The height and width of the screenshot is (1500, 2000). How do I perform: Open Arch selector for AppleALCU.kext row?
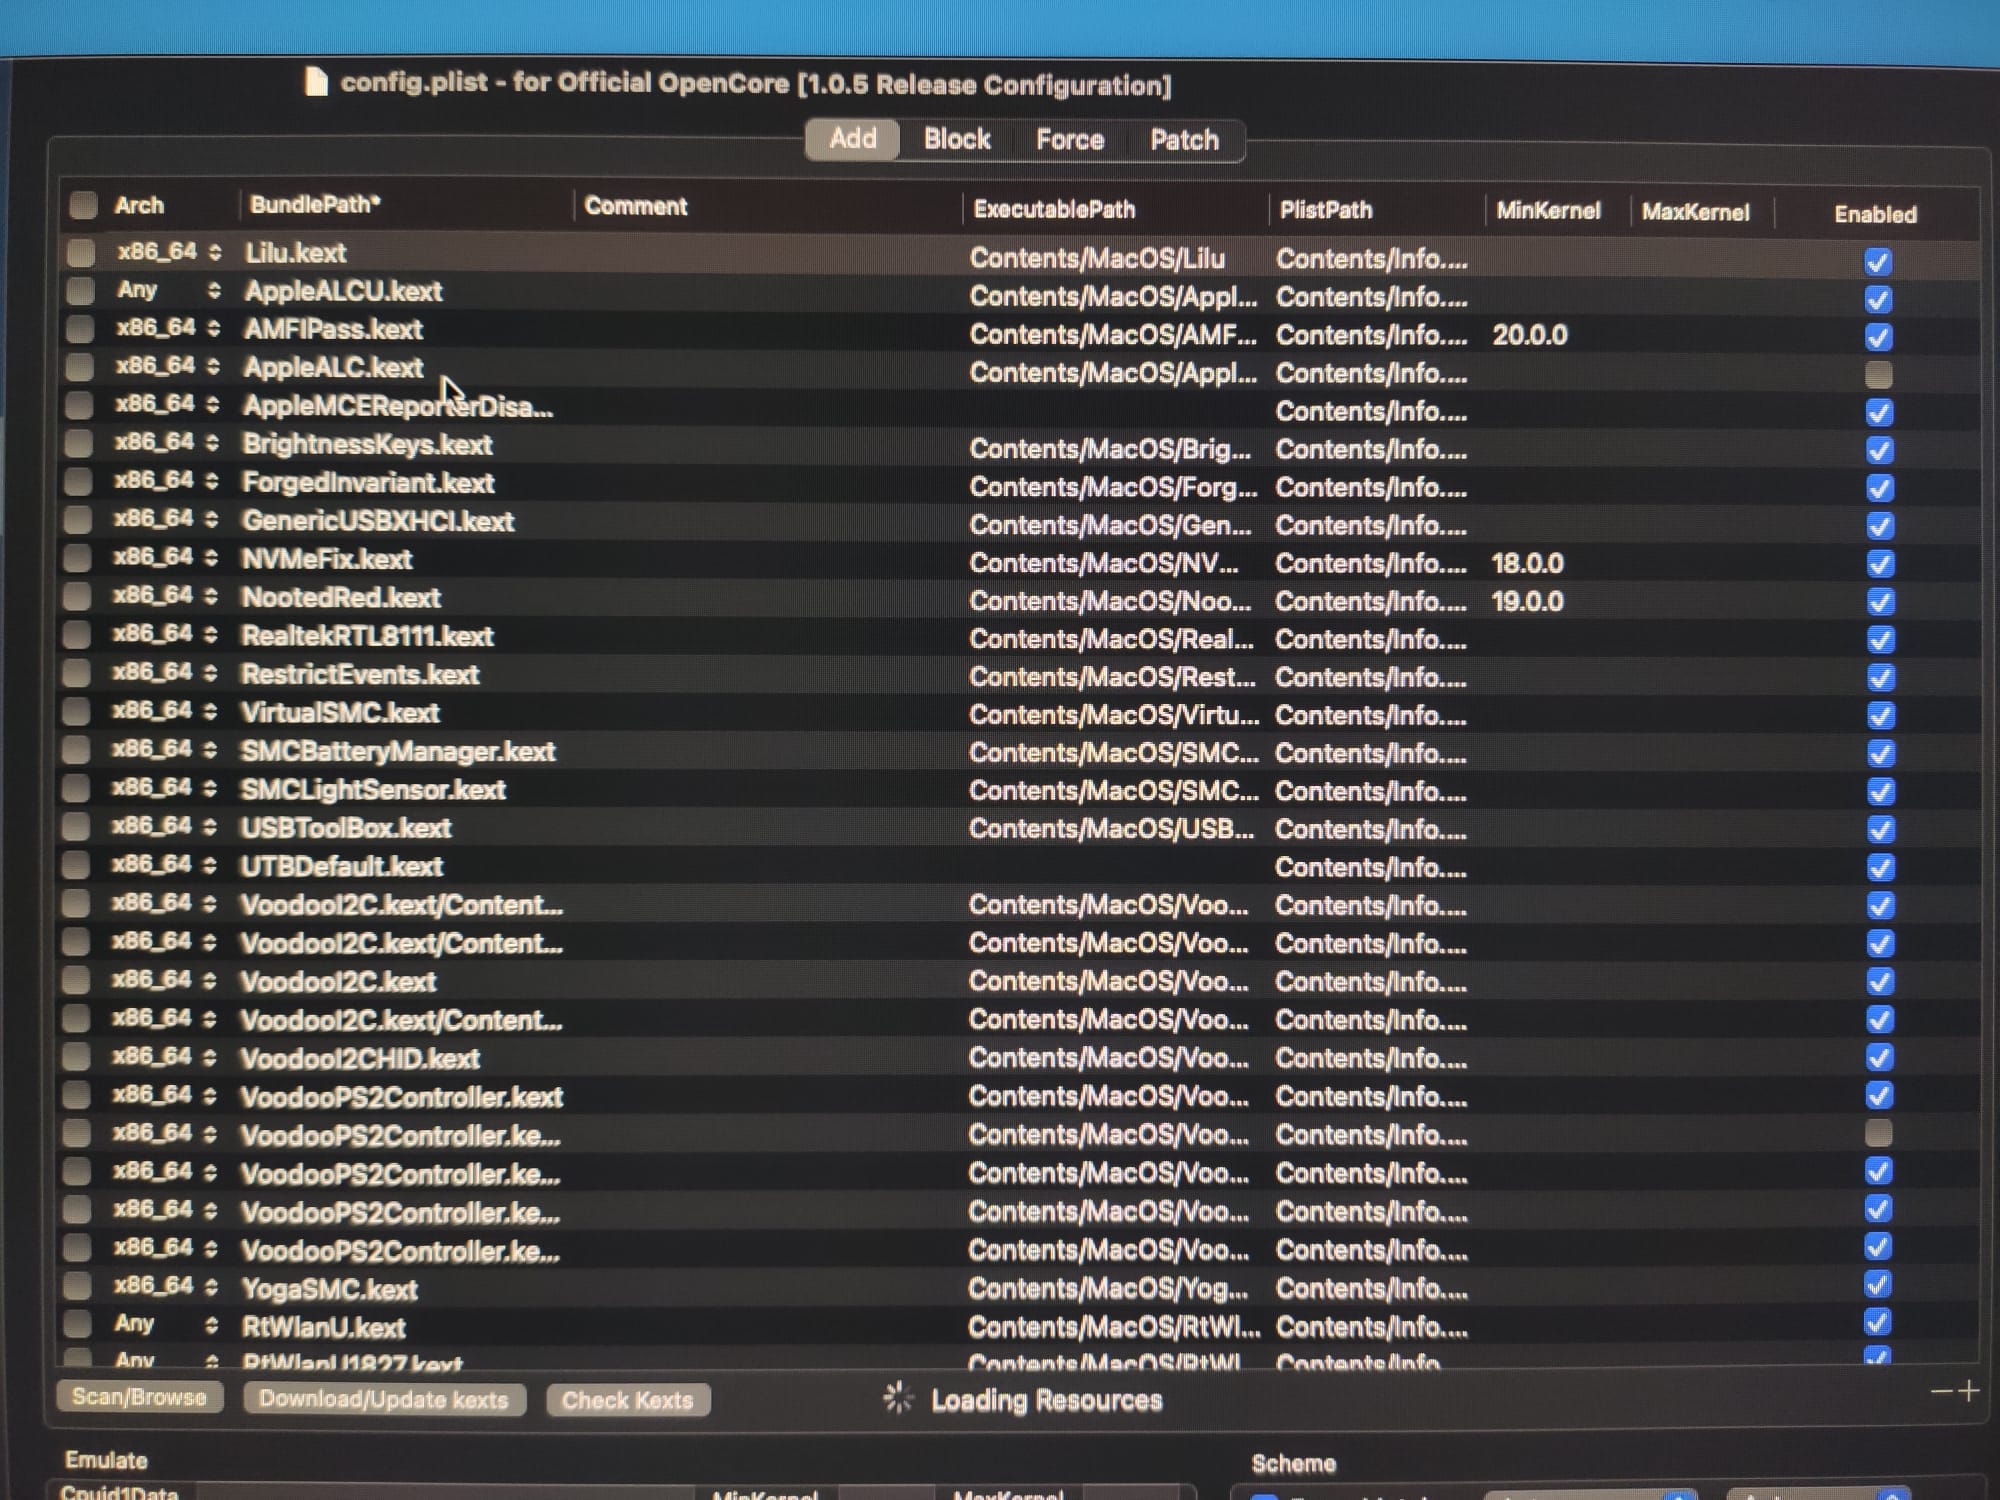[213, 291]
